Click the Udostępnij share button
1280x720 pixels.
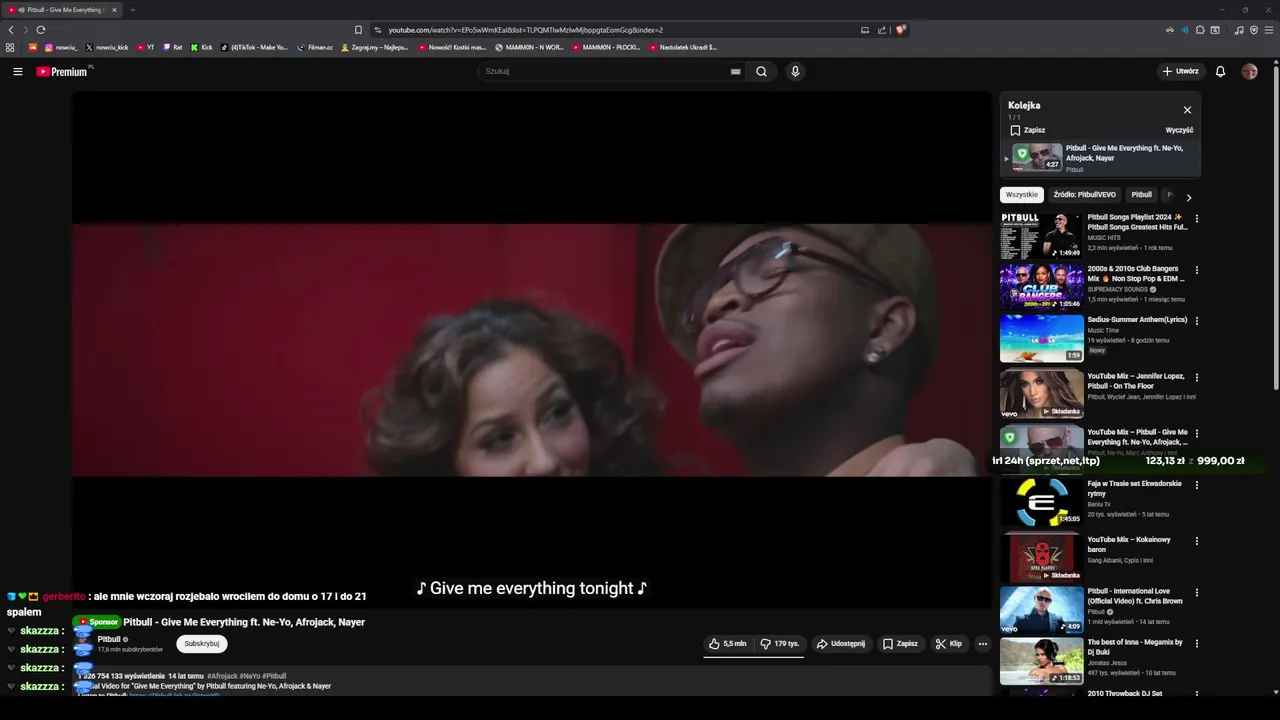click(841, 644)
